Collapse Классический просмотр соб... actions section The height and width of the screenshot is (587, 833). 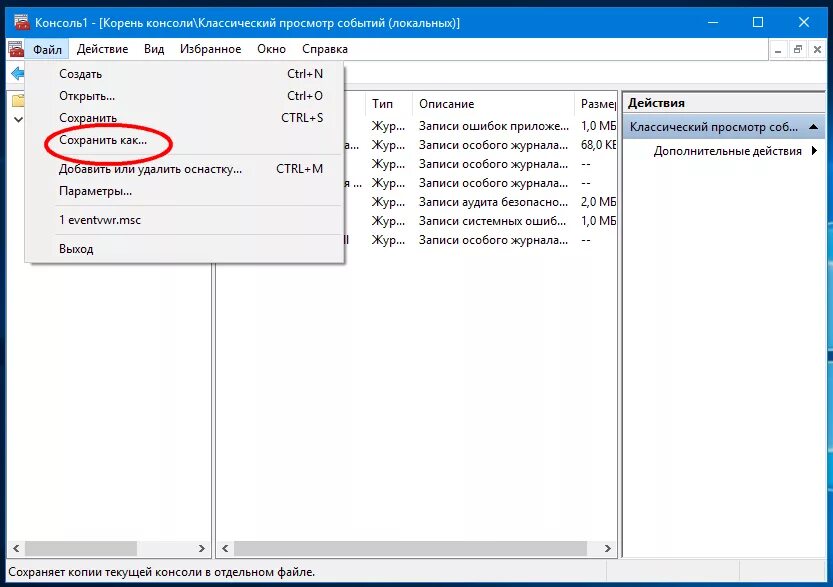813,127
